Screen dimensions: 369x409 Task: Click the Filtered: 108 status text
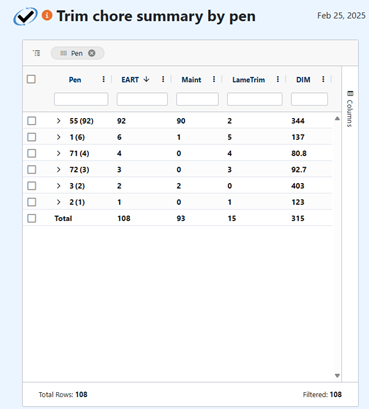(322, 394)
